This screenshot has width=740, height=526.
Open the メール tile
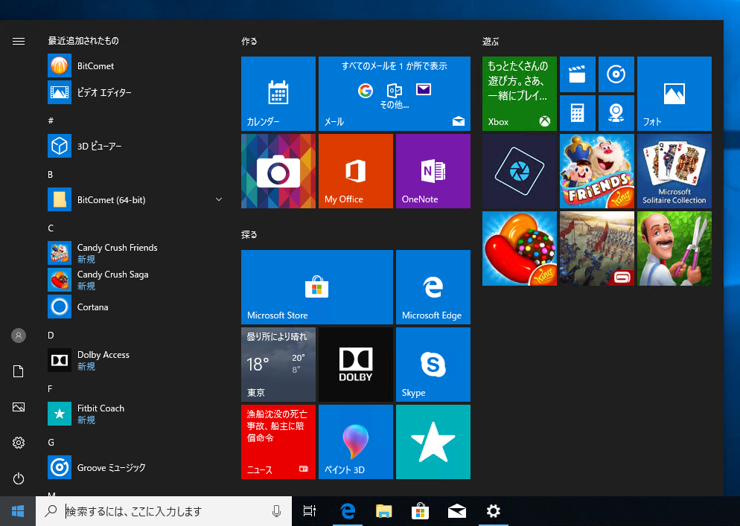395,93
